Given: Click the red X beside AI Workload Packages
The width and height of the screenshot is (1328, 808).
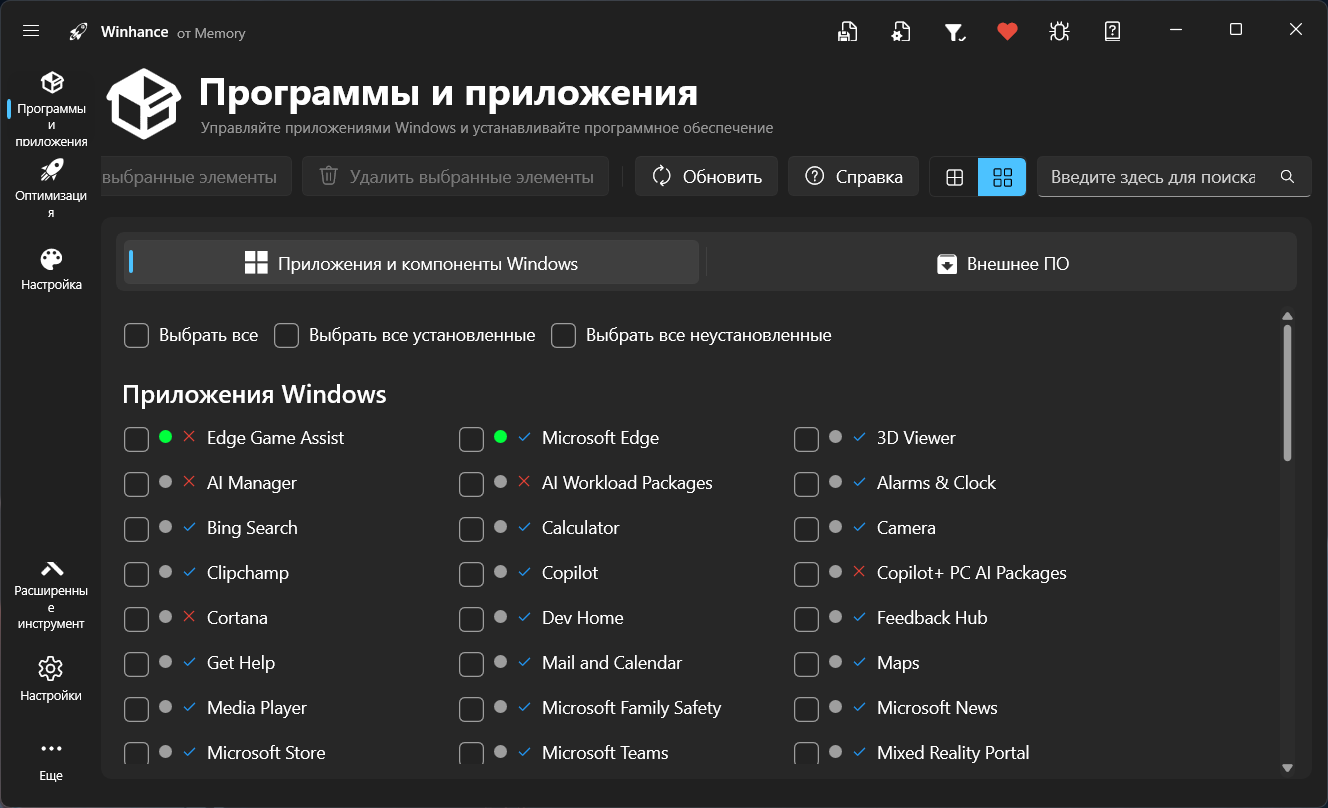Looking at the screenshot, I should [x=524, y=482].
